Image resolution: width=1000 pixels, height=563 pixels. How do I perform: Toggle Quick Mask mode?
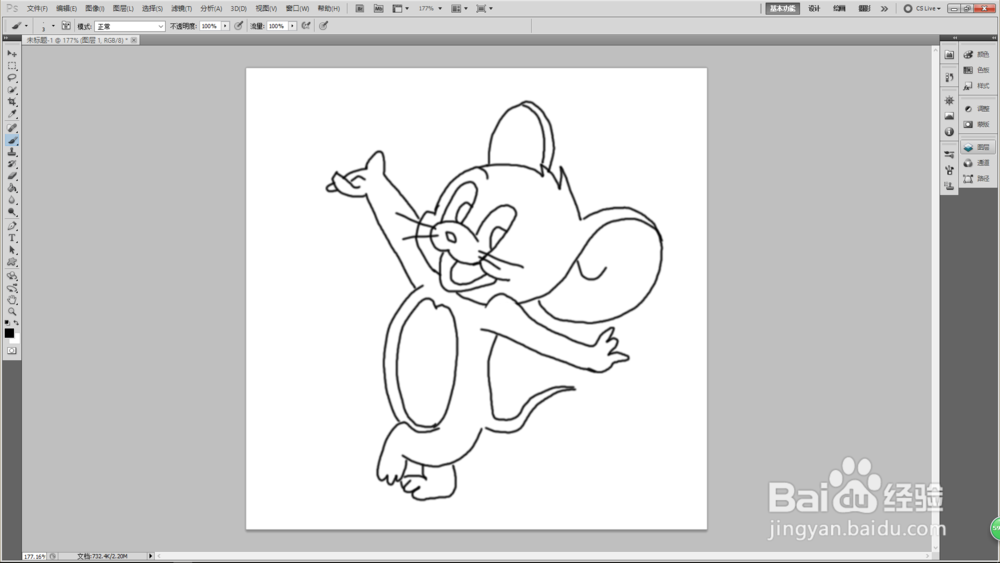11,351
